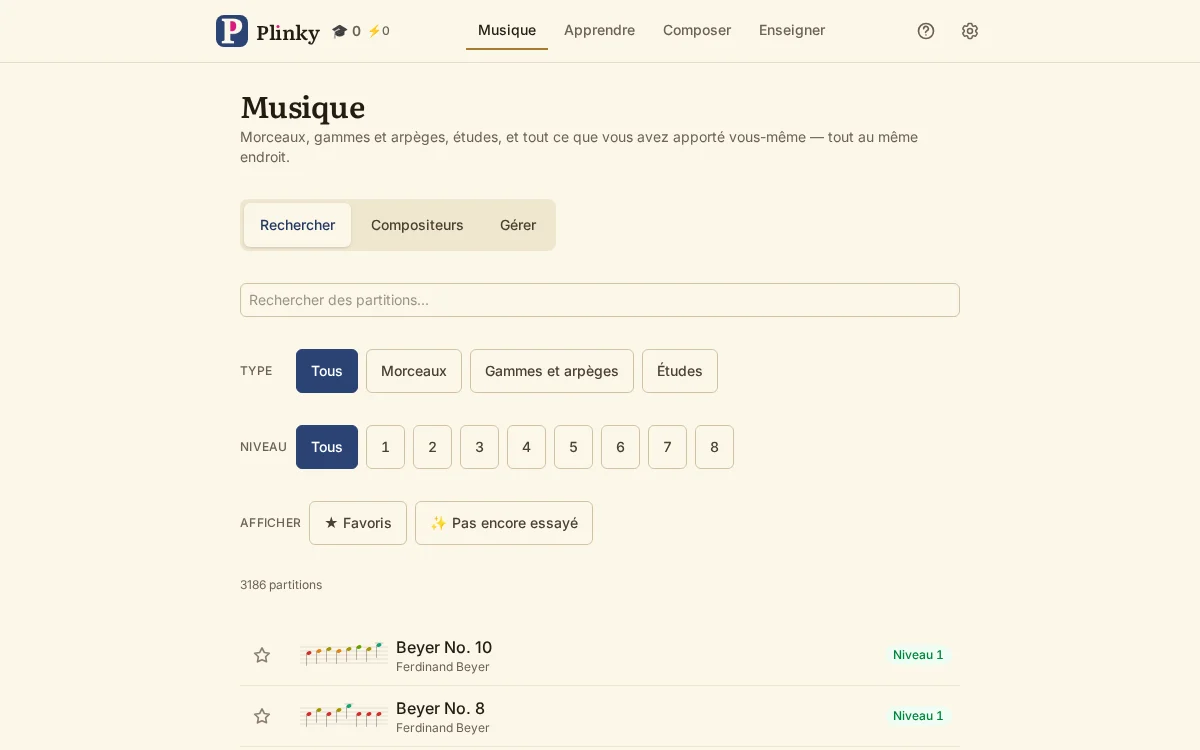
Task: Click the Plinky brand name
Action: [x=288, y=33]
